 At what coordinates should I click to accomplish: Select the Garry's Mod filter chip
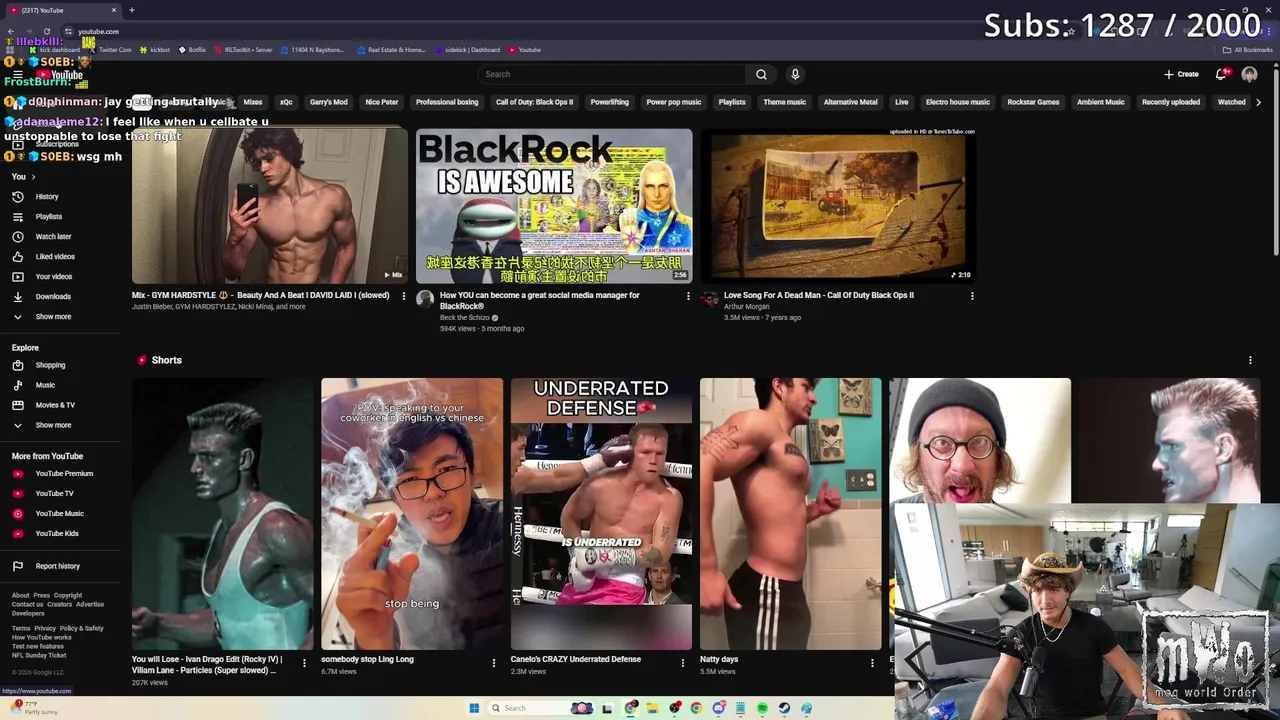(x=328, y=102)
